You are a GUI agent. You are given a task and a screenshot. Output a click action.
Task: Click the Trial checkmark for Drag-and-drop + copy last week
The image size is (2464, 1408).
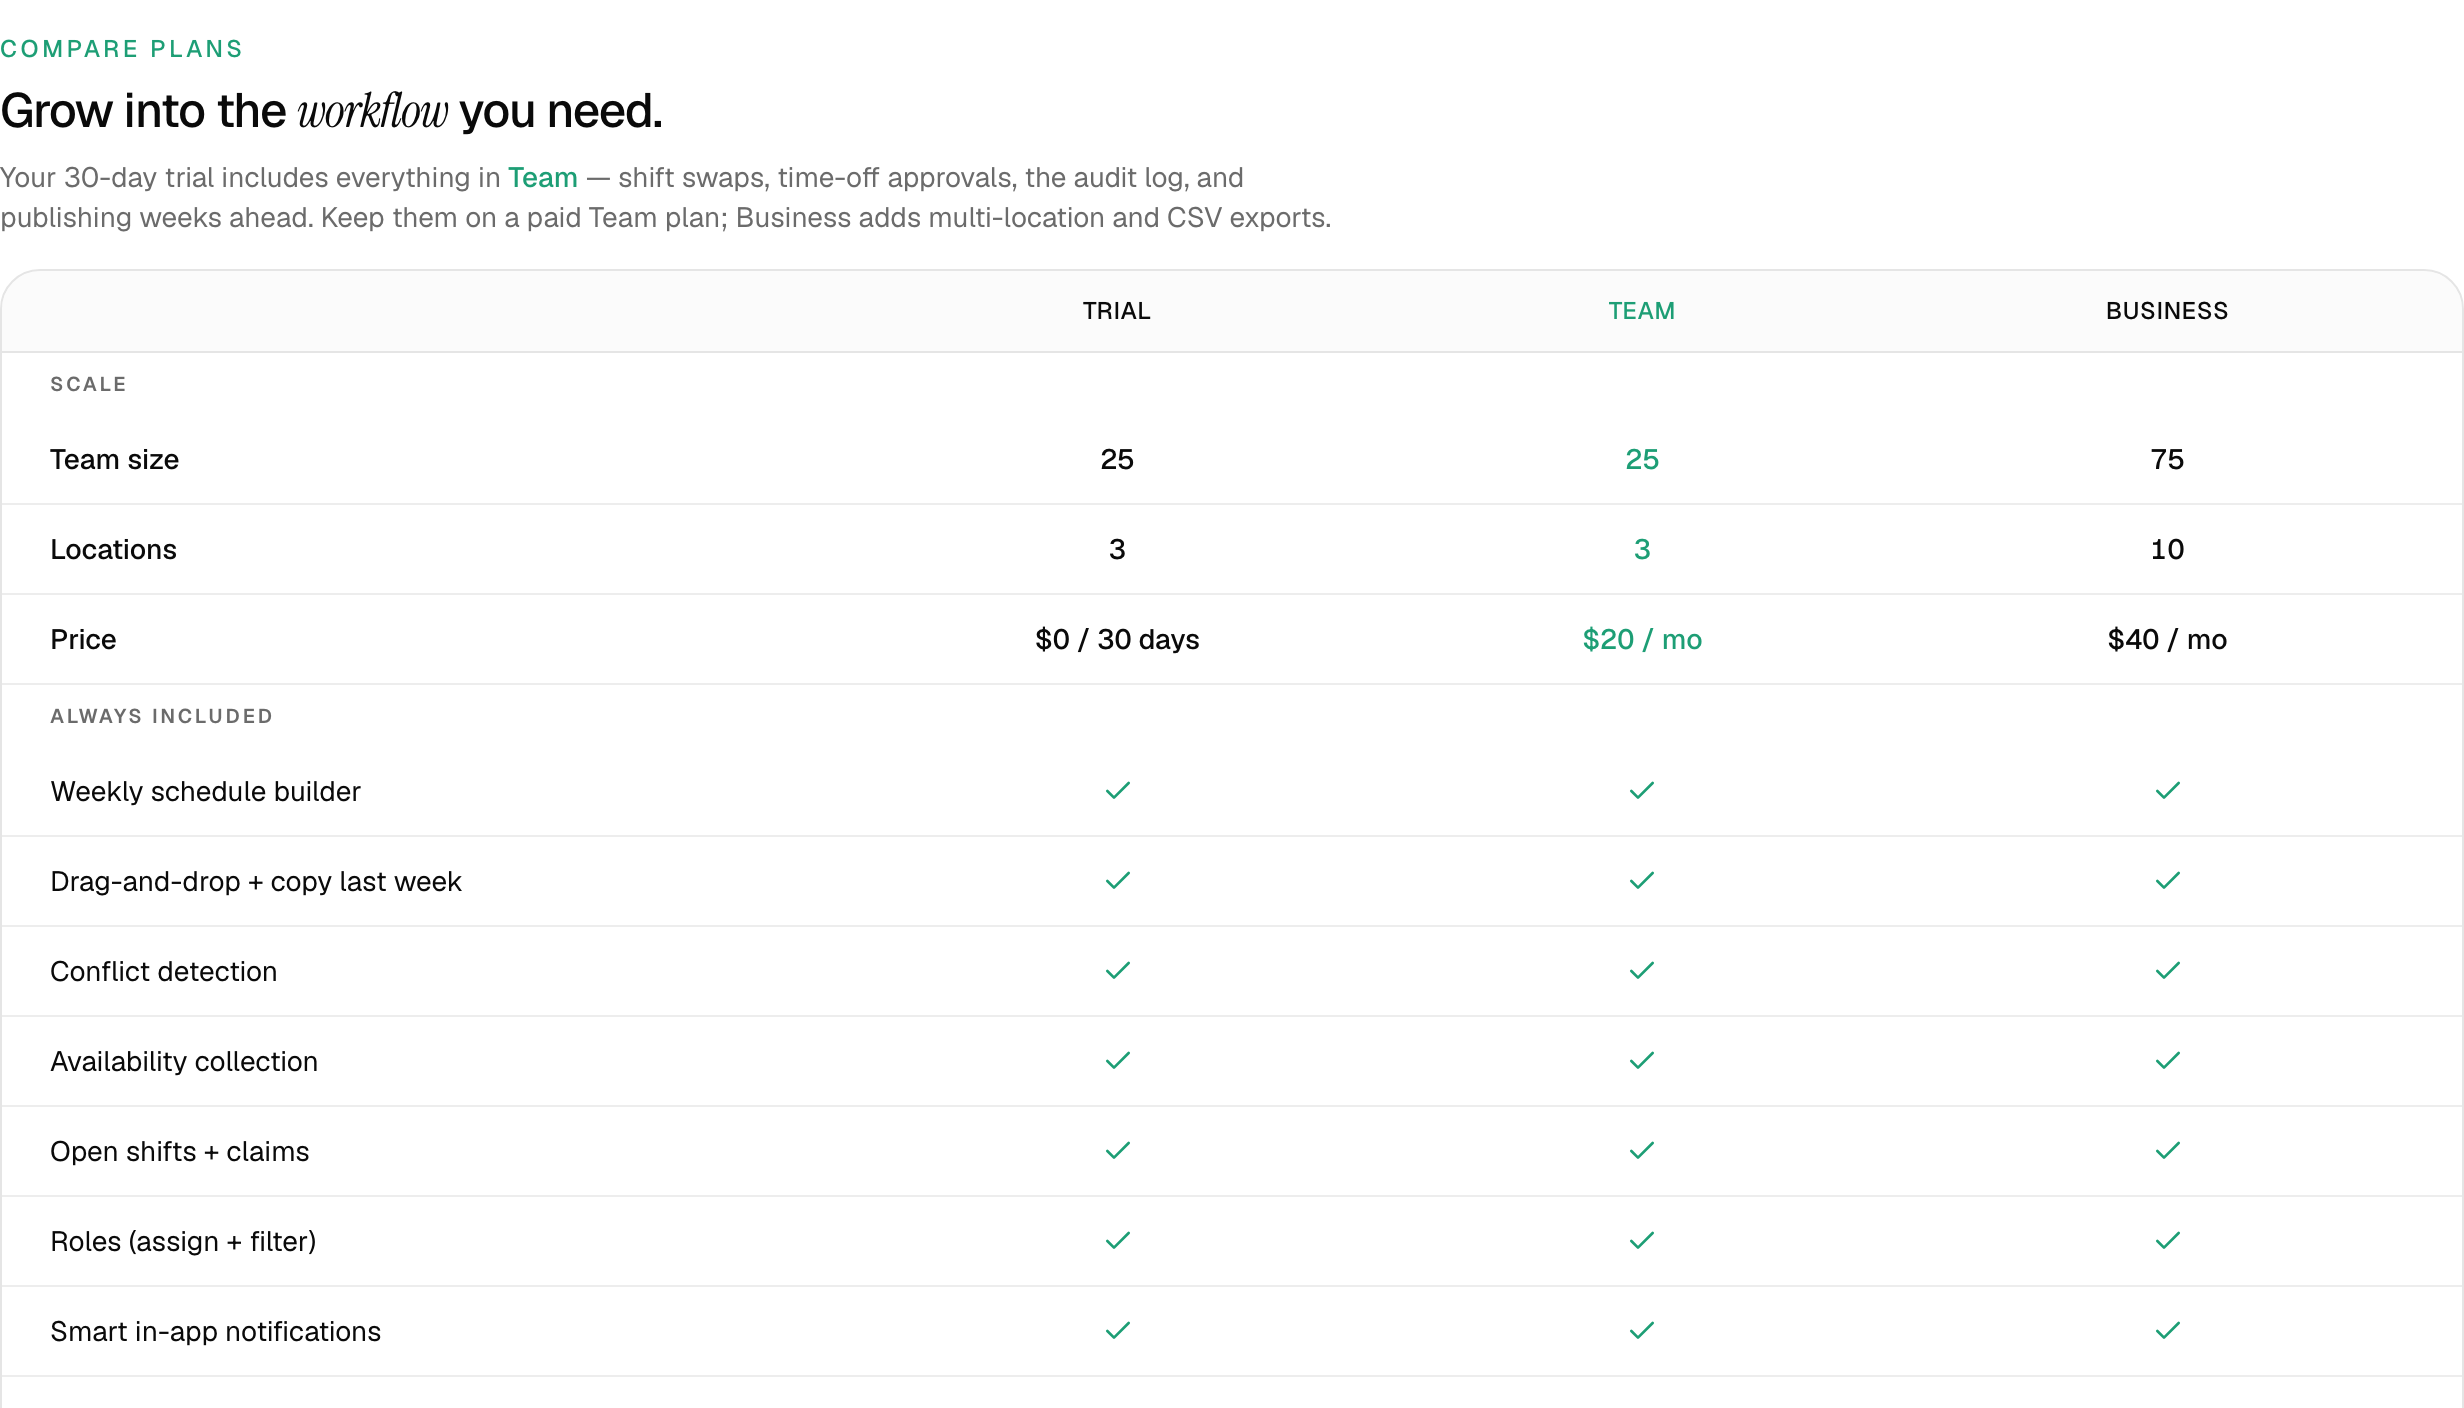click(x=1117, y=881)
